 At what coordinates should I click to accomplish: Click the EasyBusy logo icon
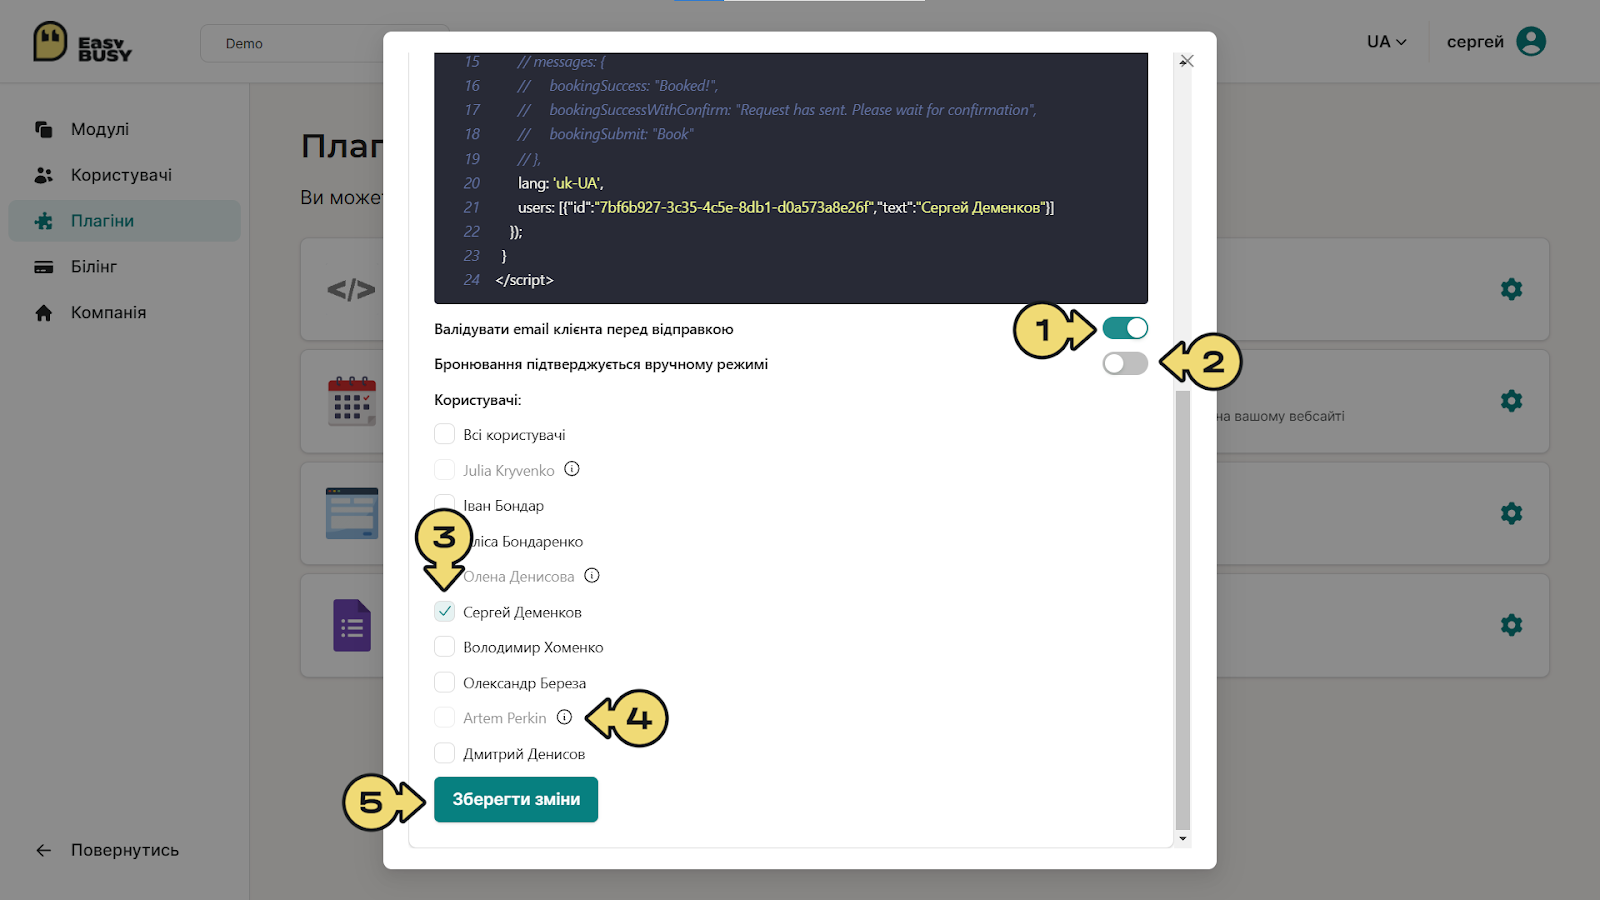point(50,42)
